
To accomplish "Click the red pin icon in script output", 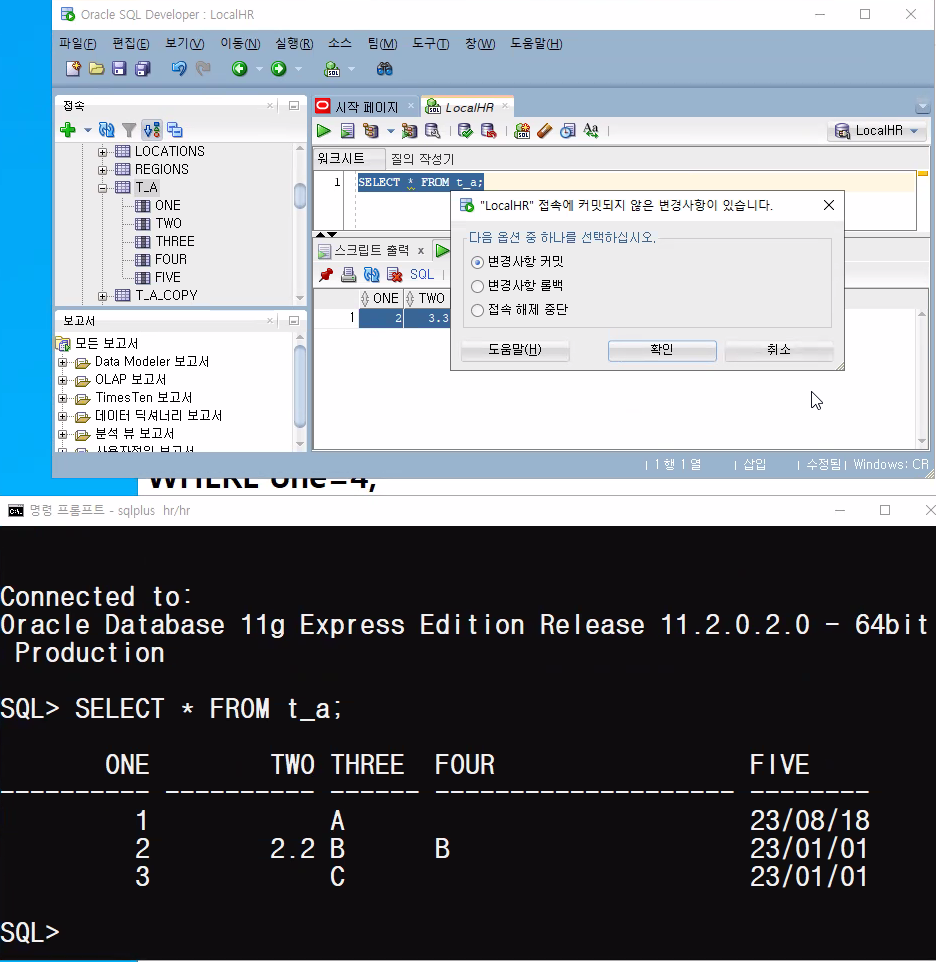I will tap(326, 275).
